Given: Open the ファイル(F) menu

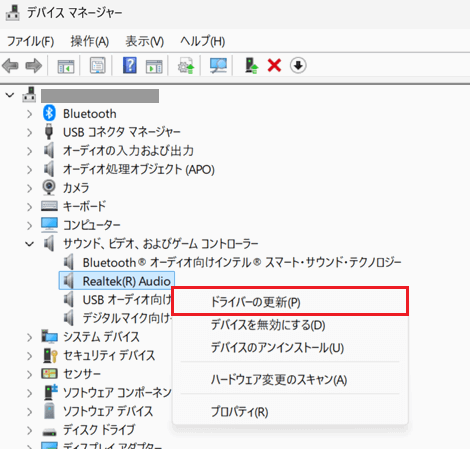Looking at the screenshot, I should (30, 41).
